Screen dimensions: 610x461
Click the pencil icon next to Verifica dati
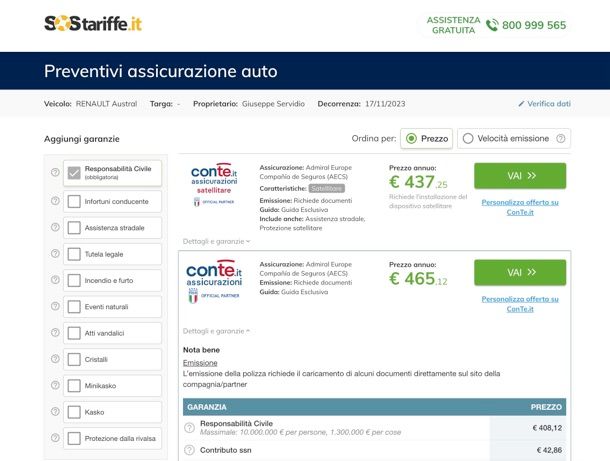[x=521, y=104]
